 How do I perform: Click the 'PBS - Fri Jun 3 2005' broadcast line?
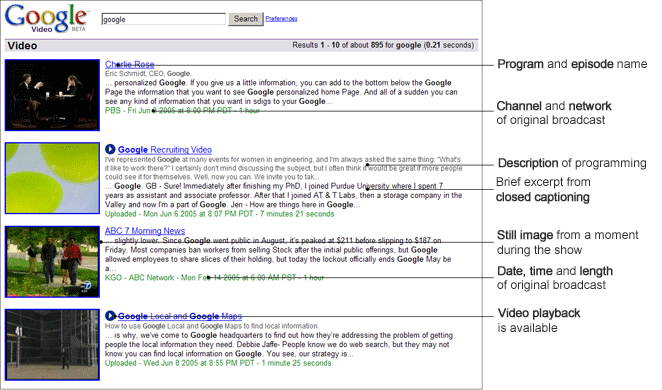point(182,110)
